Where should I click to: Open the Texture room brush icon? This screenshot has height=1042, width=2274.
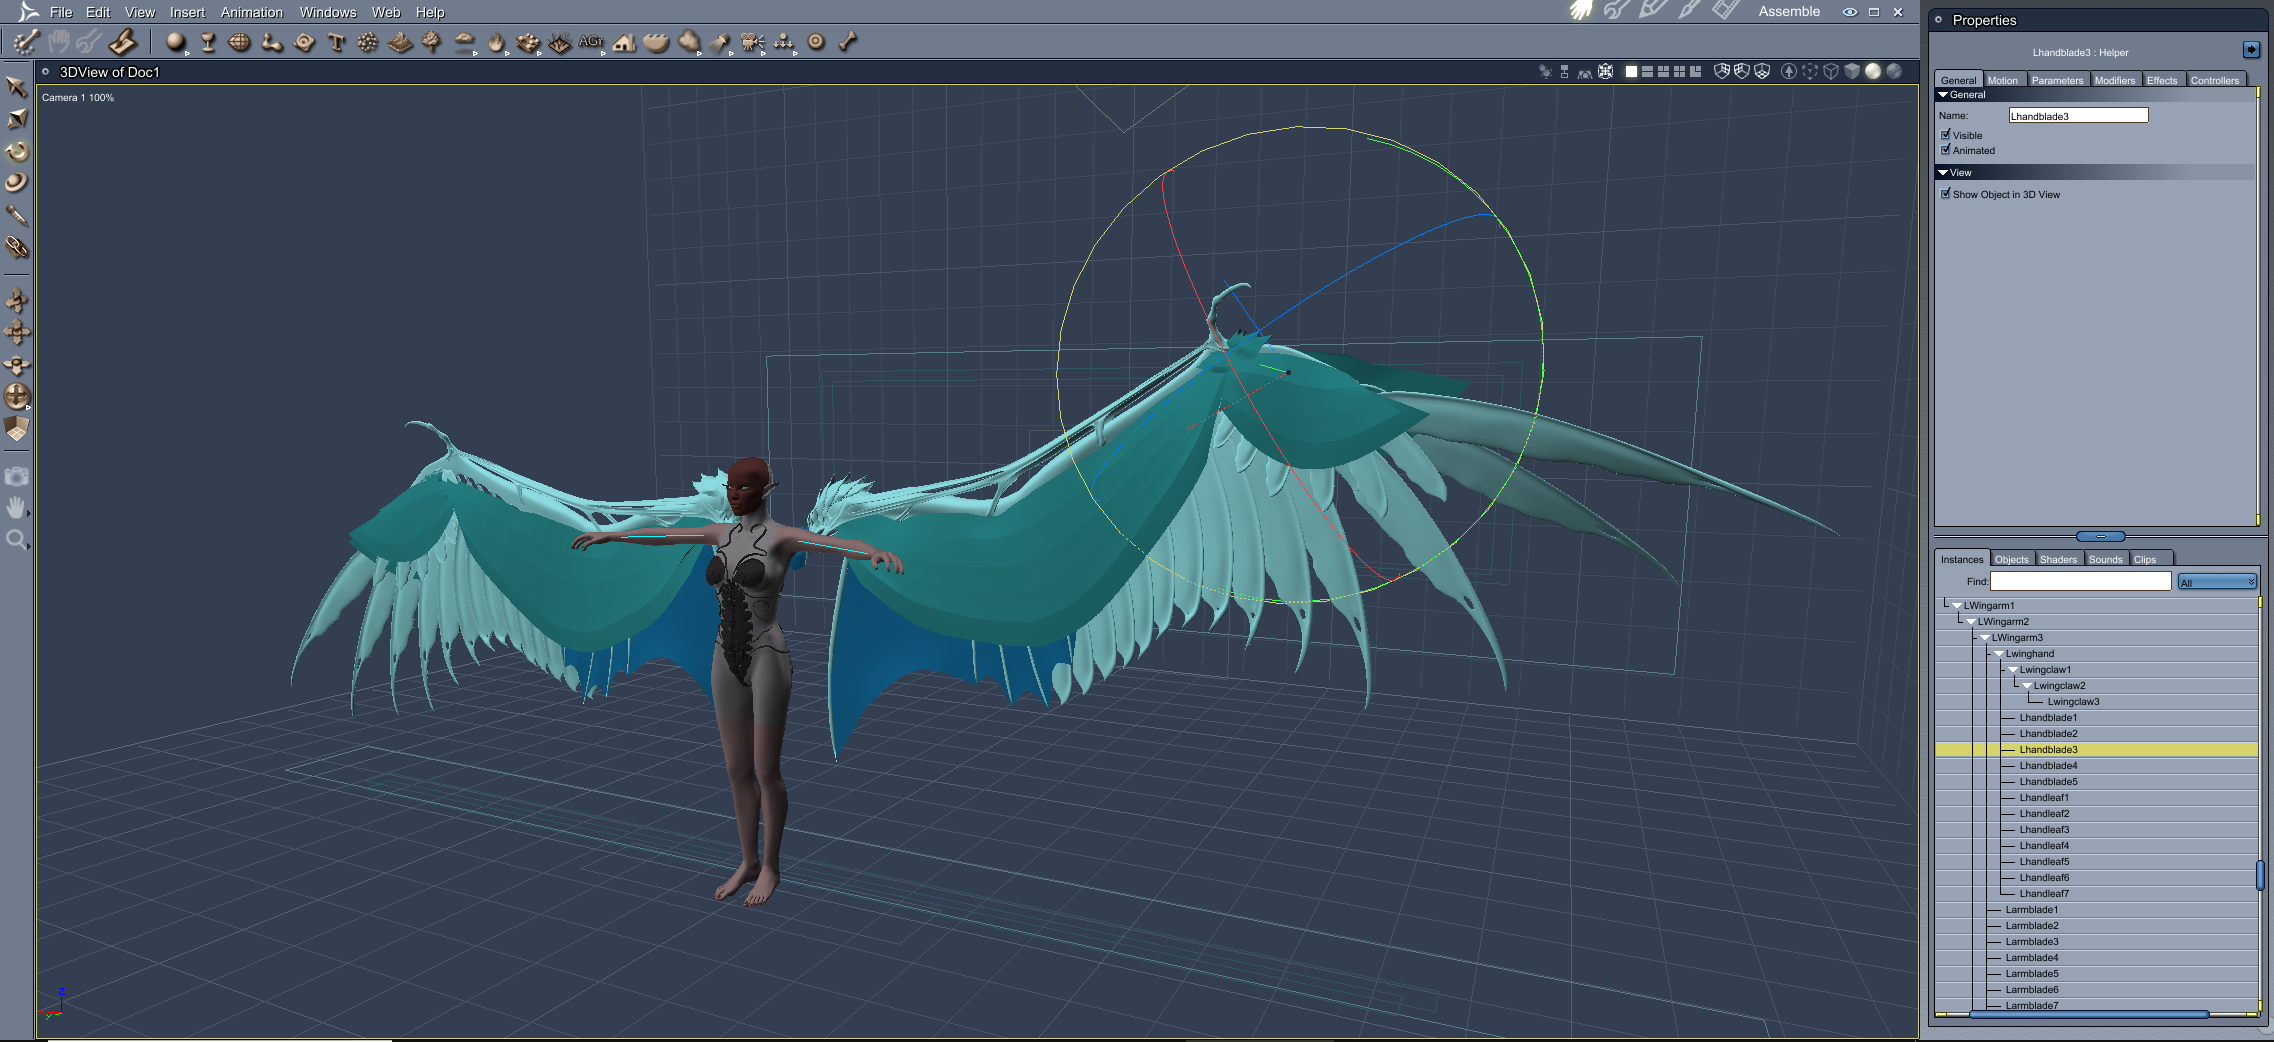1689,11
